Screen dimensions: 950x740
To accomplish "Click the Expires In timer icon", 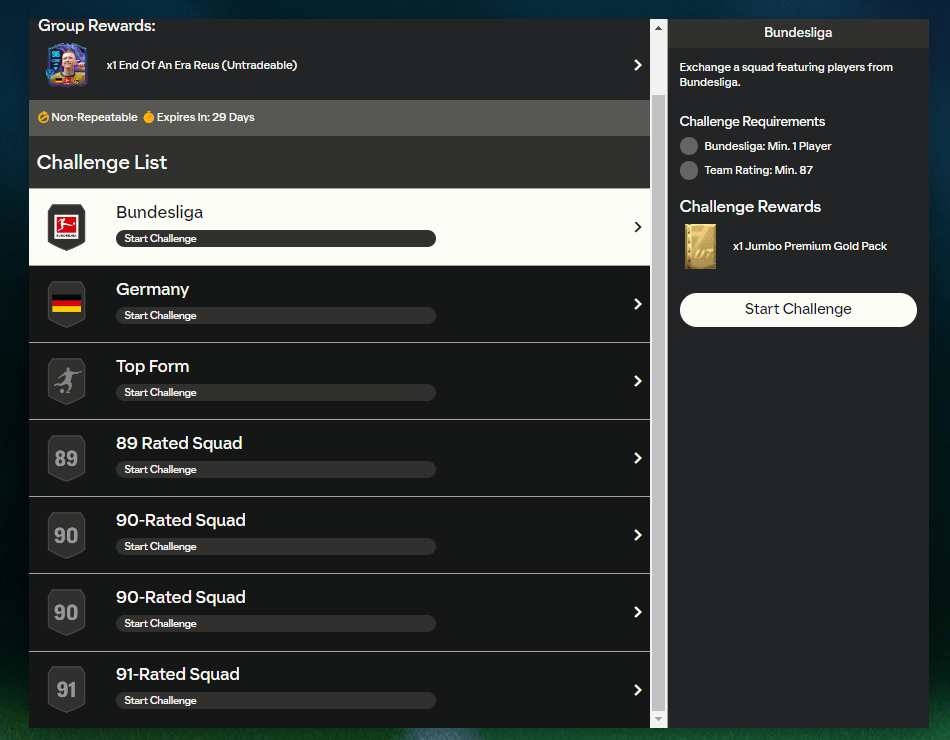I will point(148,117).
